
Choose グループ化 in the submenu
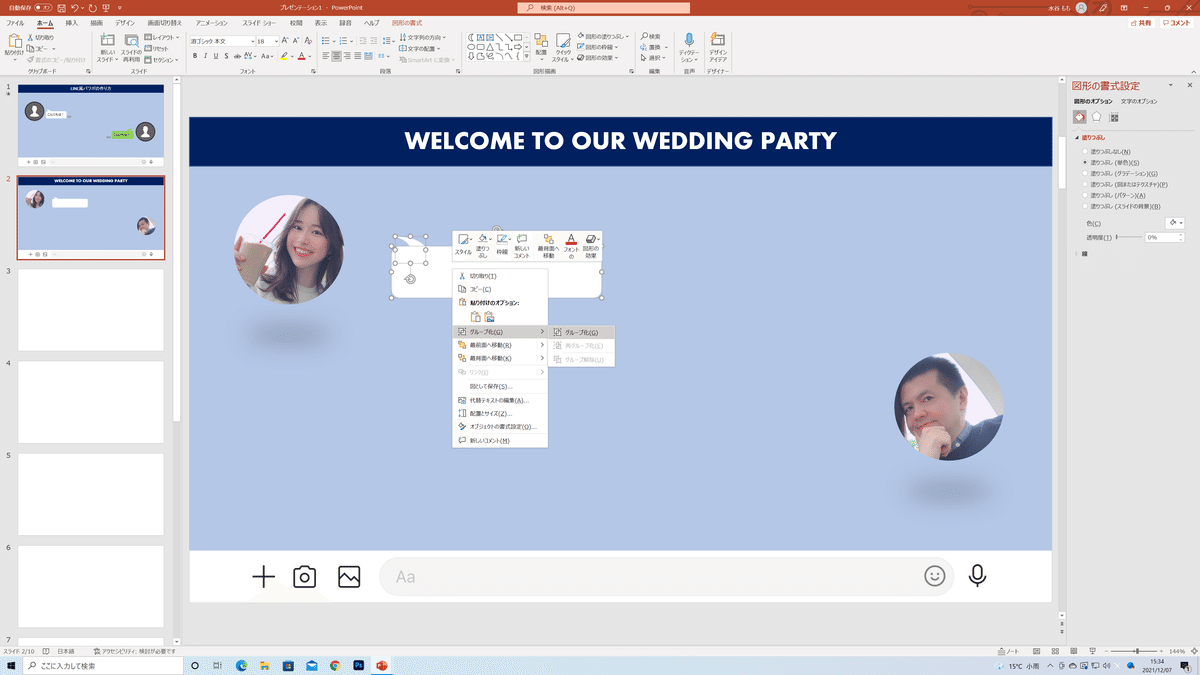[x=581, y=332]
